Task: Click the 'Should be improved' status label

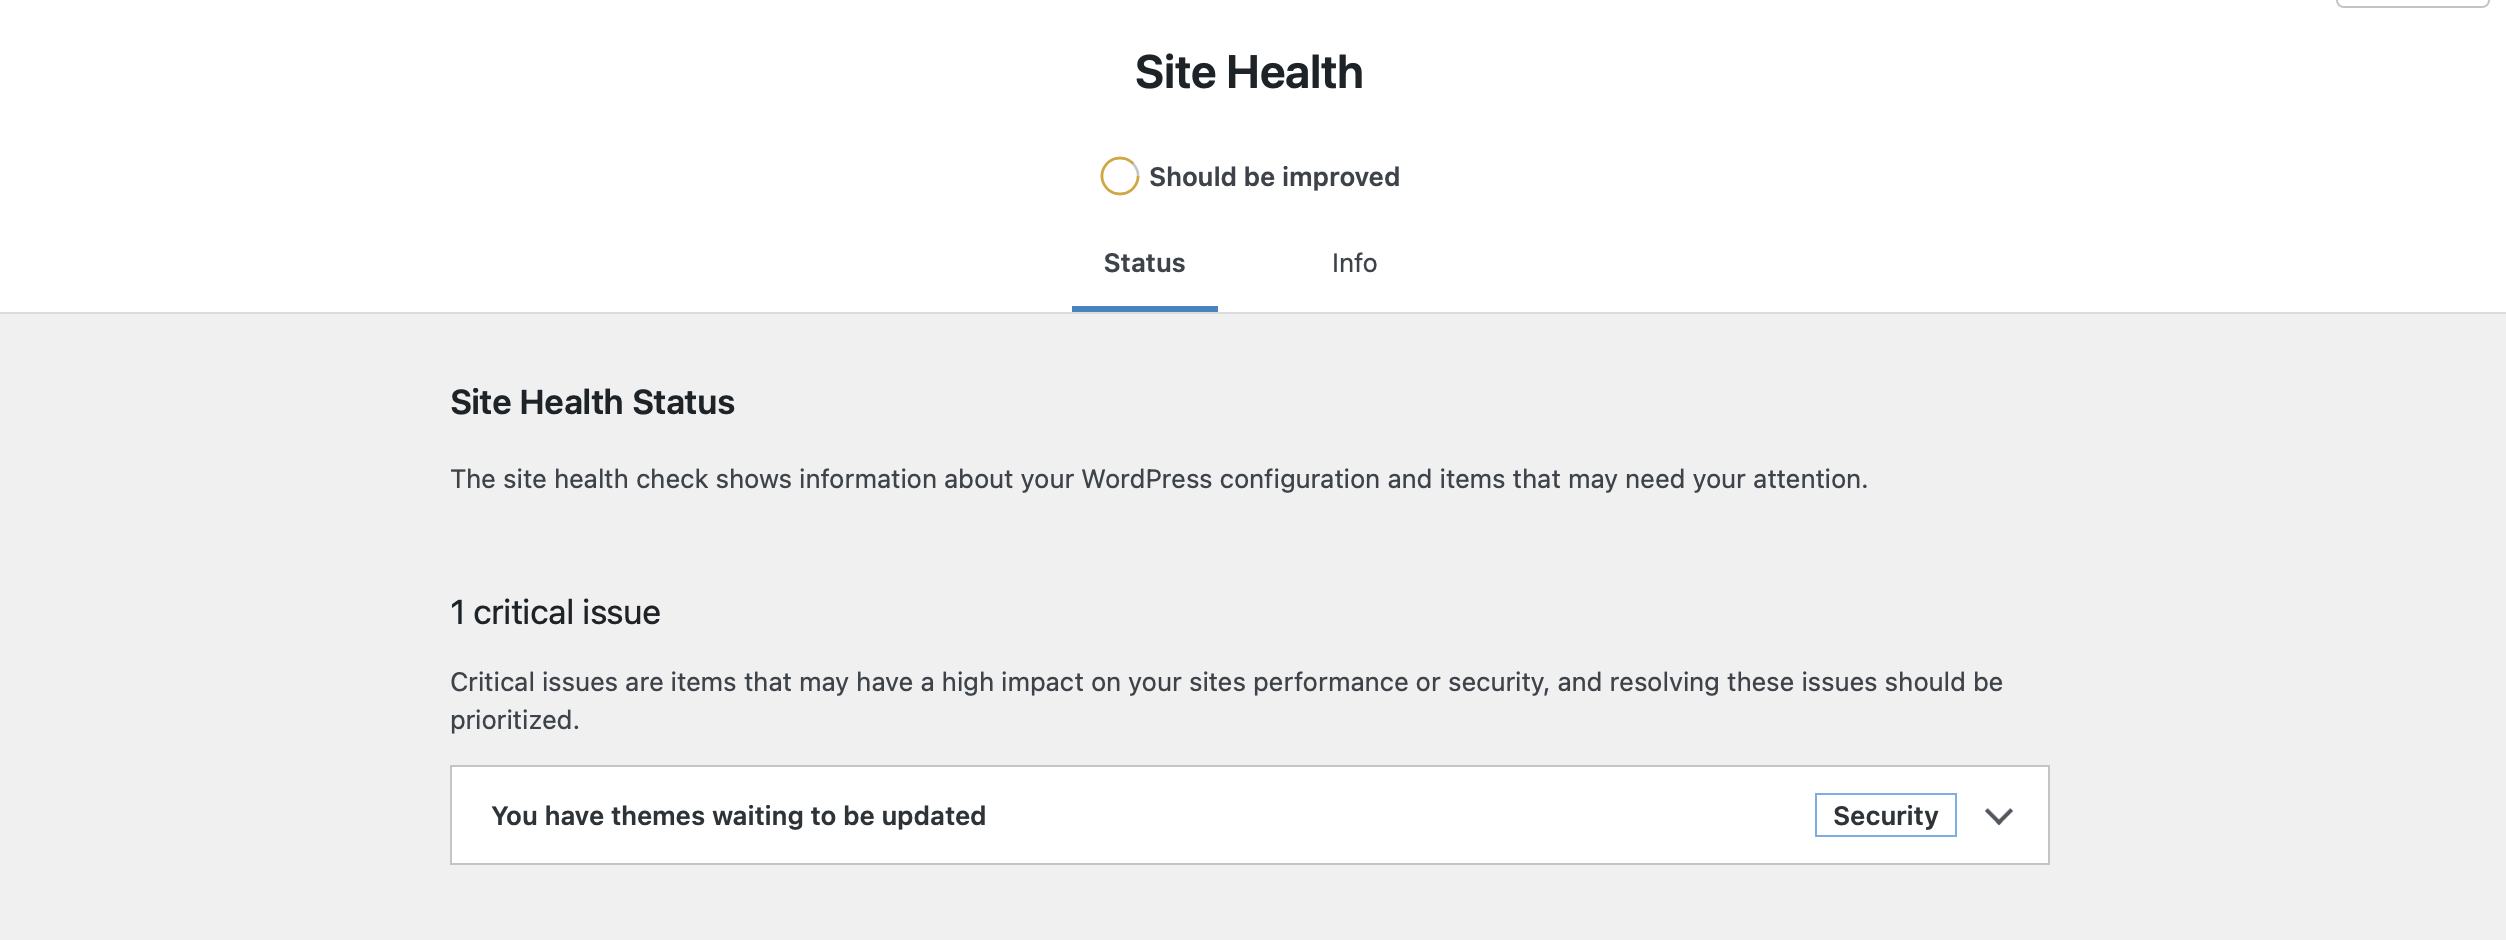Action: click(1275, 177)
